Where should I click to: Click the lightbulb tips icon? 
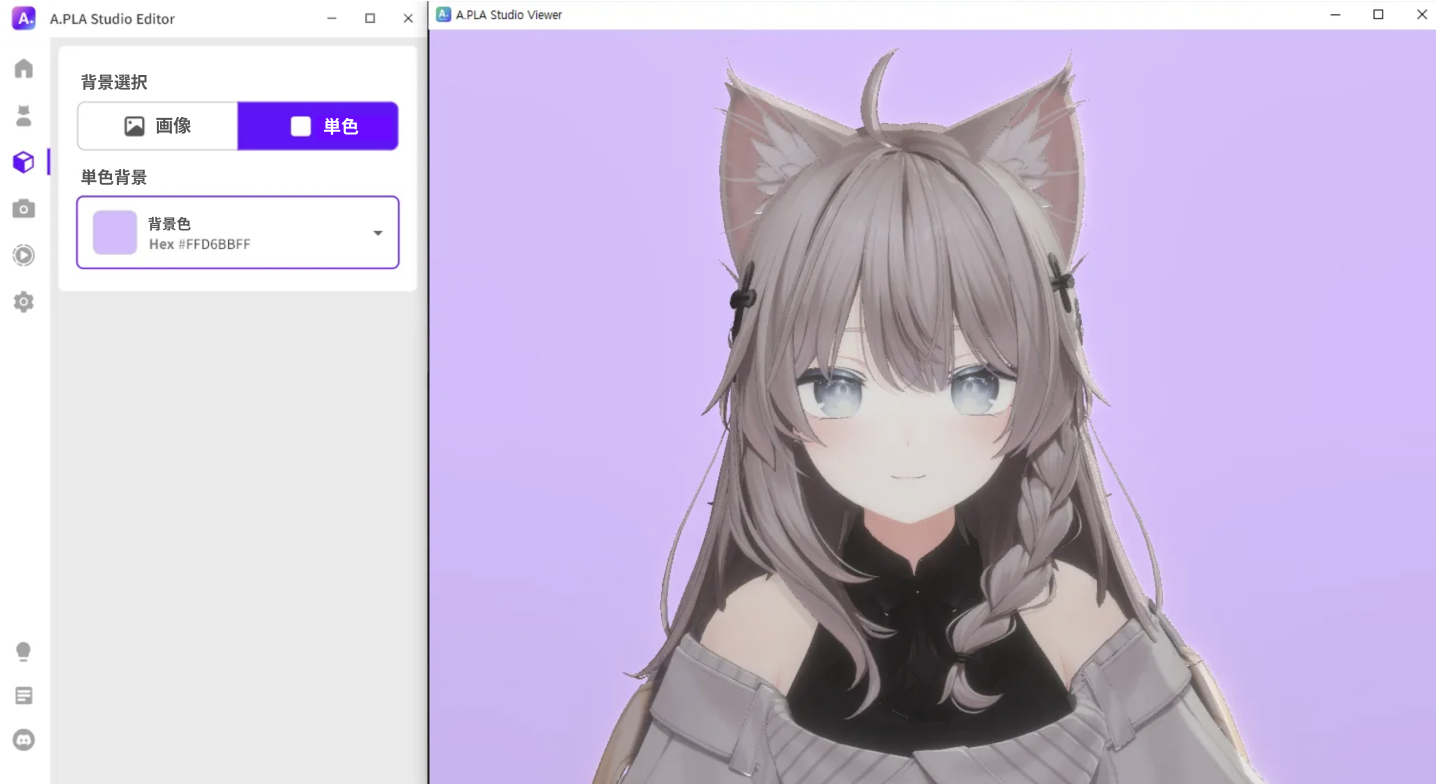tap(24, 652)
